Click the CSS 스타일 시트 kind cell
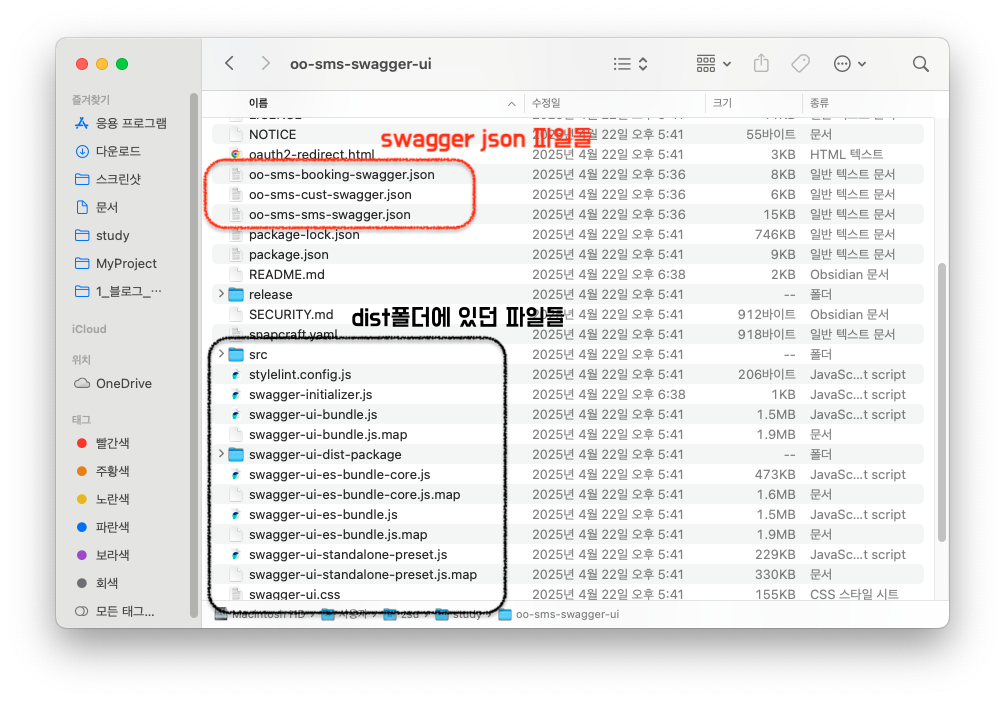This screenshot has height=702, width=1005. click(x=854, y=594)
